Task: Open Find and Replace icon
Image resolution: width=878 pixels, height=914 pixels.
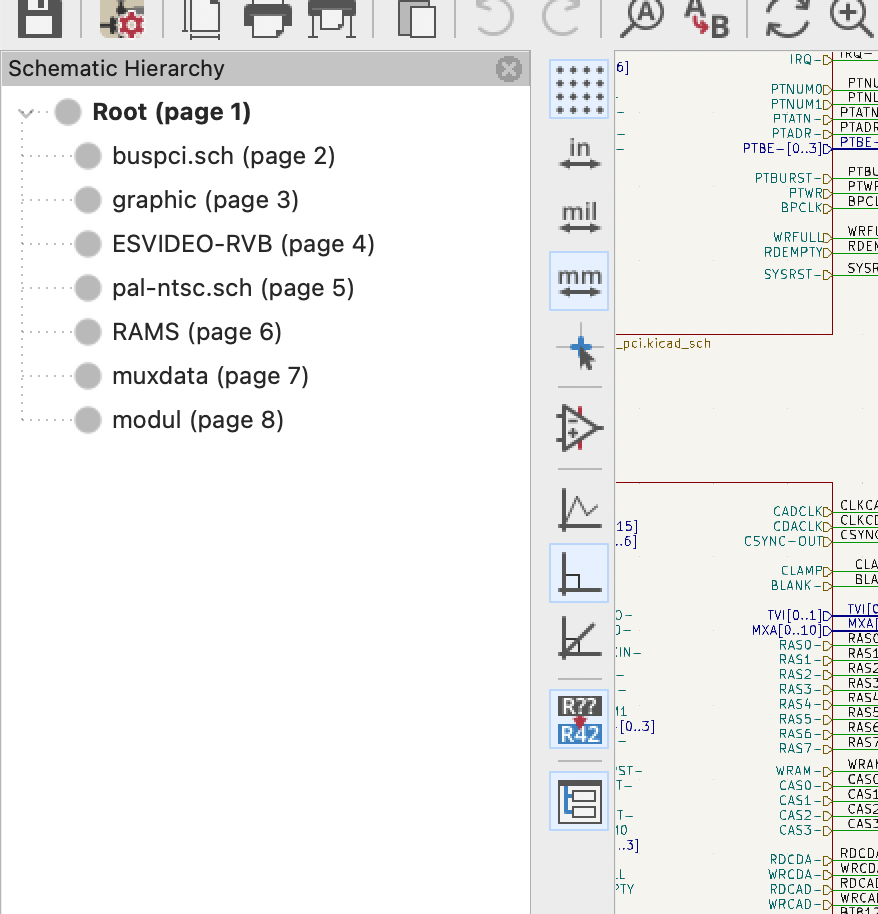Action: (x=705, y=17)
